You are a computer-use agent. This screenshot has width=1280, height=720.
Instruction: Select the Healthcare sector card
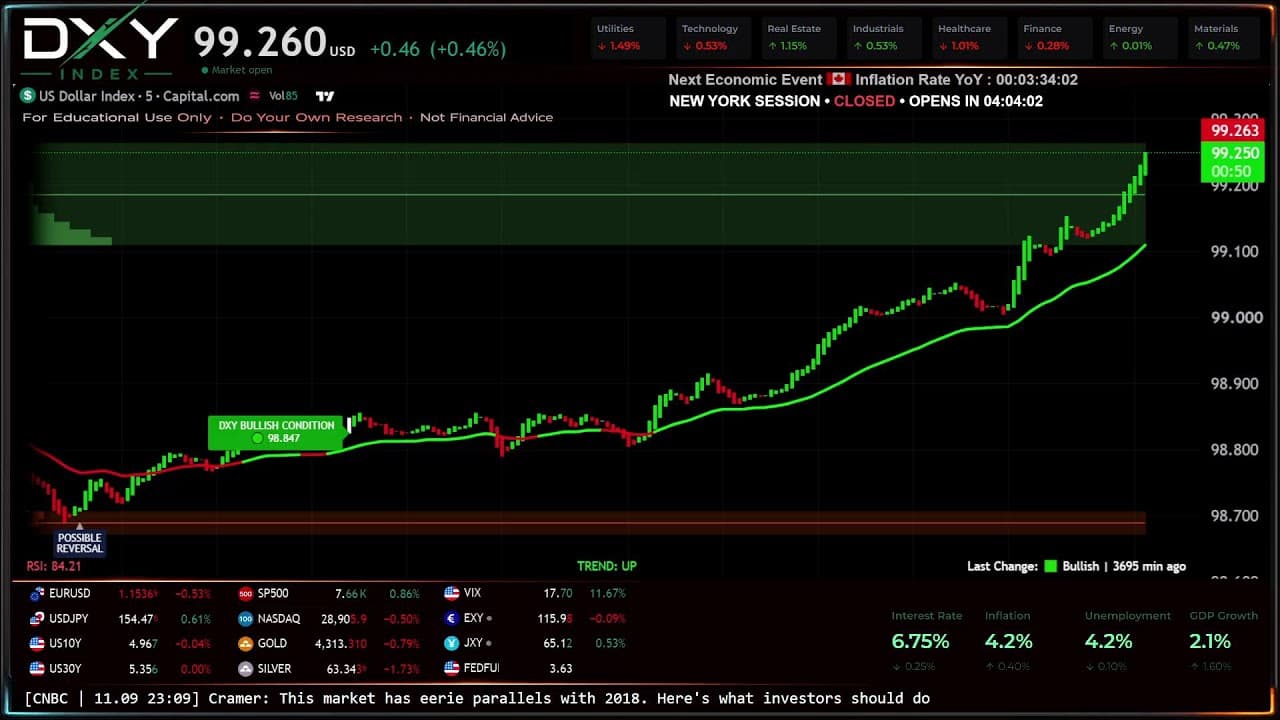(x=971, y=38)
